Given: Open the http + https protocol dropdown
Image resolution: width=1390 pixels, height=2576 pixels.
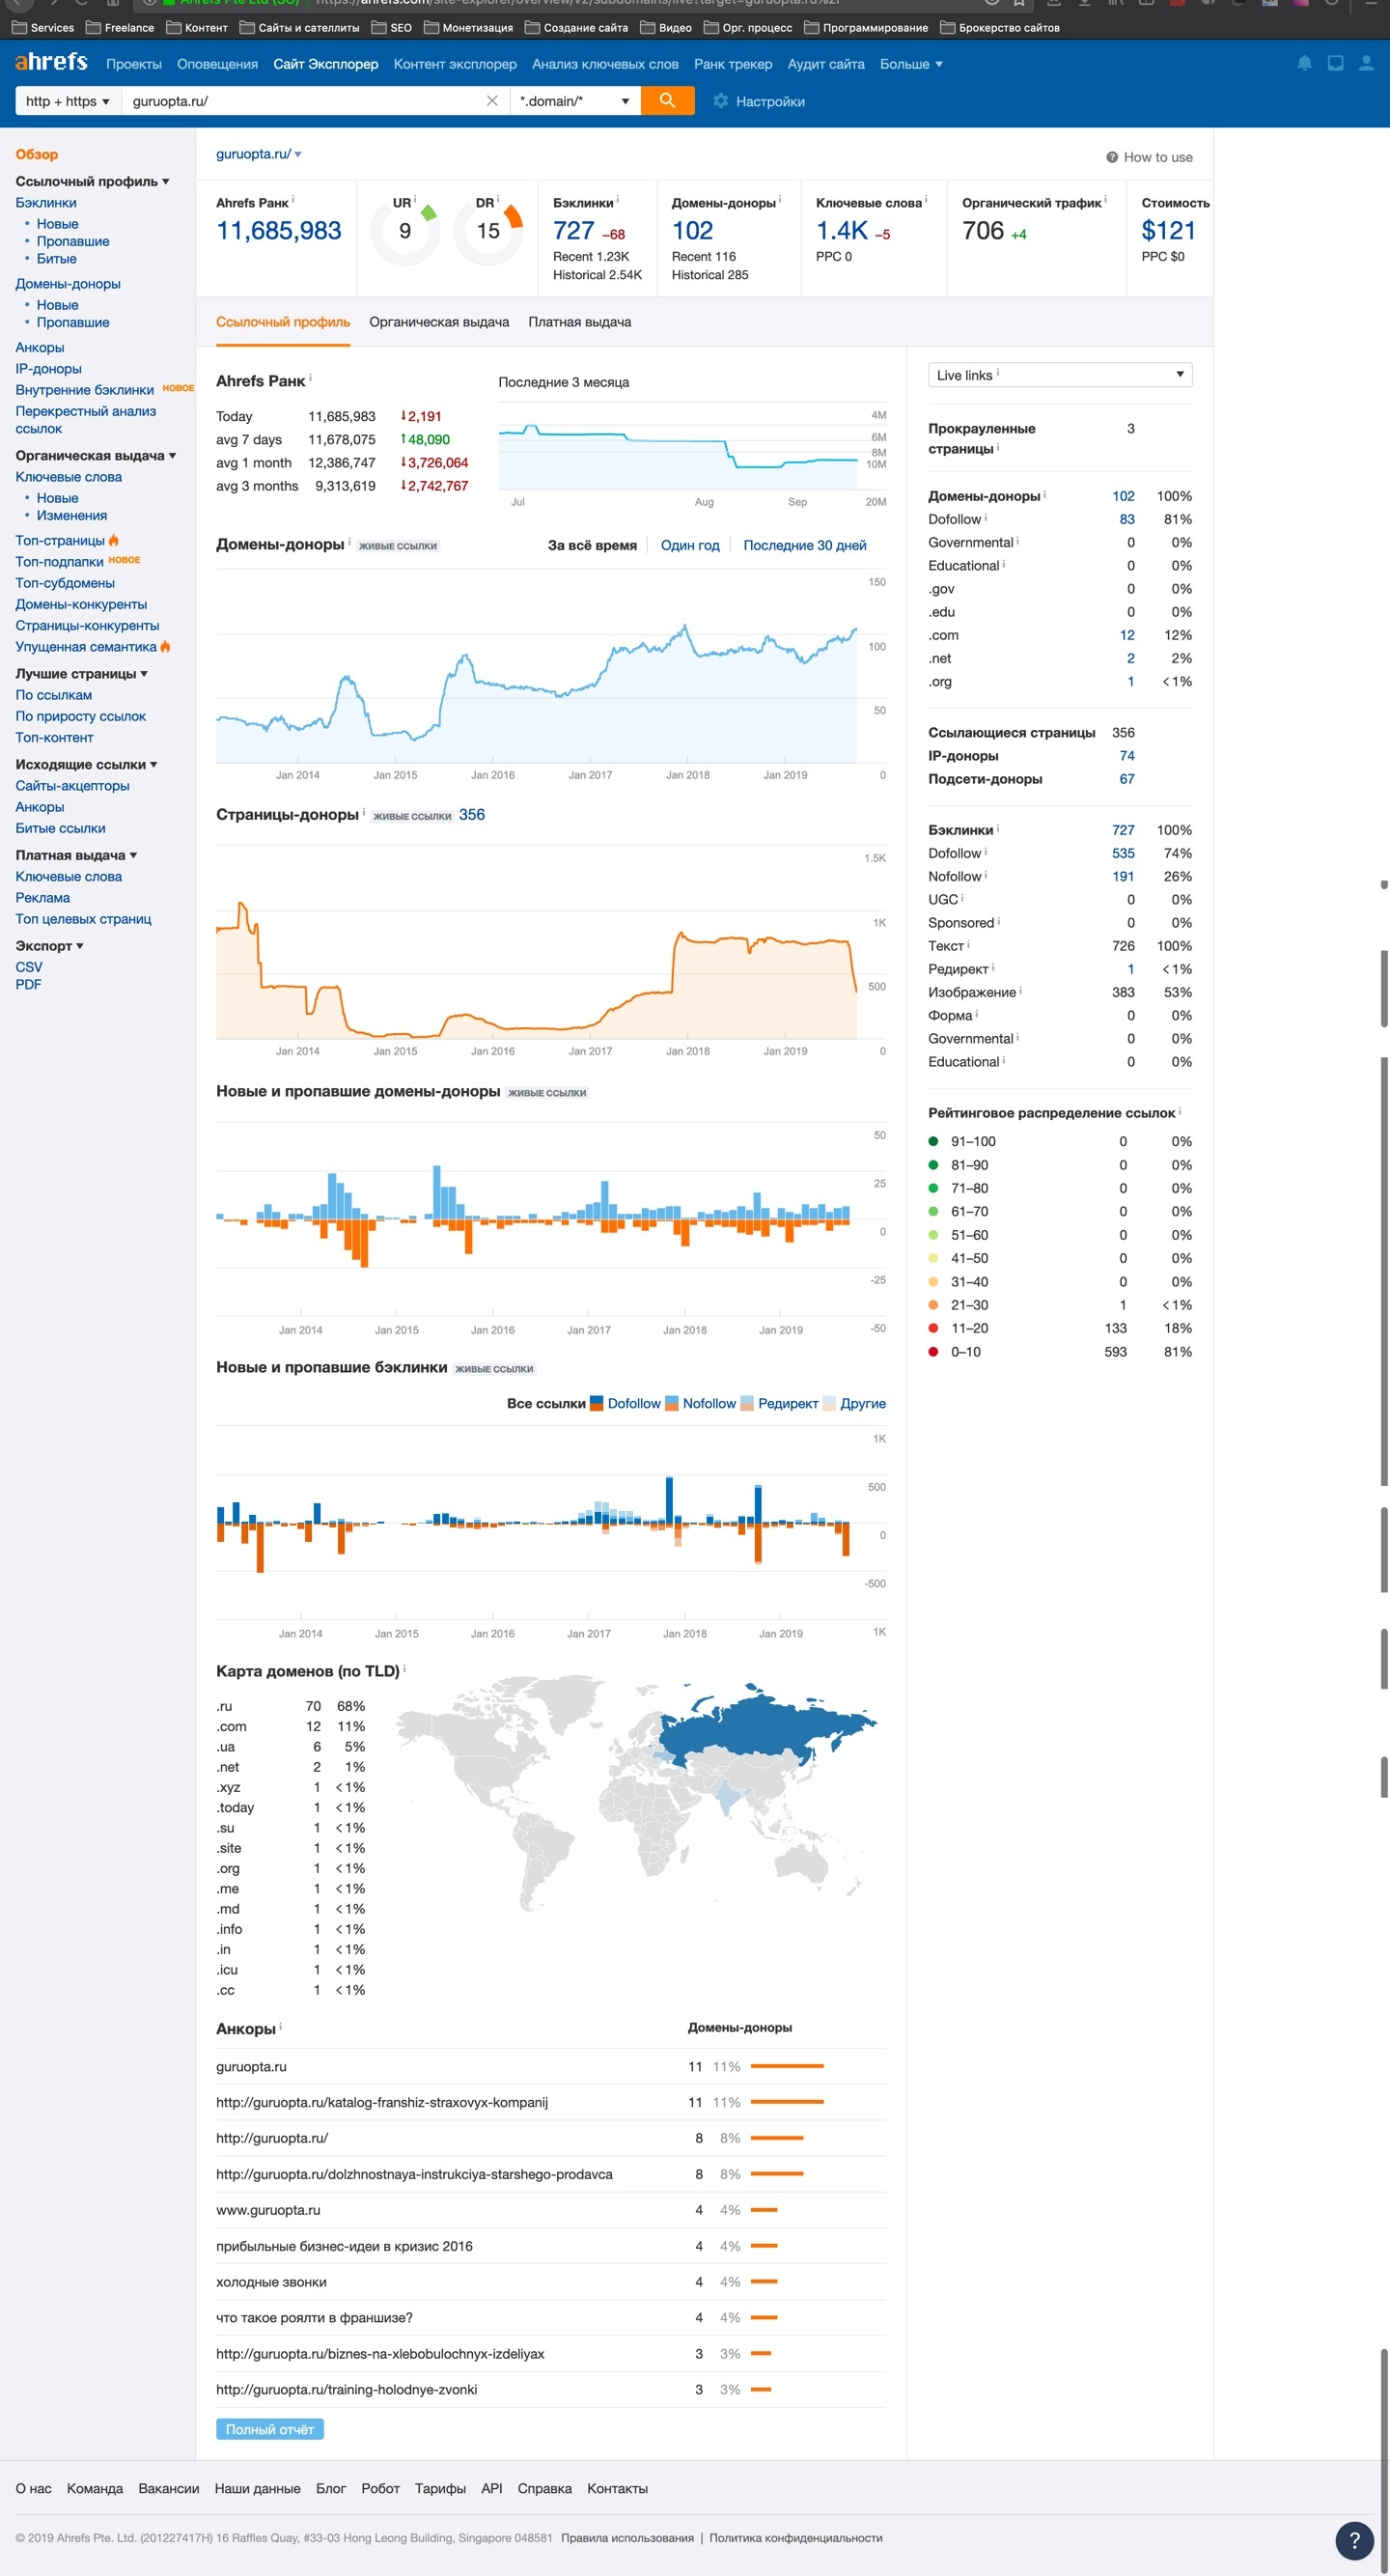Looking at the screenshot, I should point(68,101).
